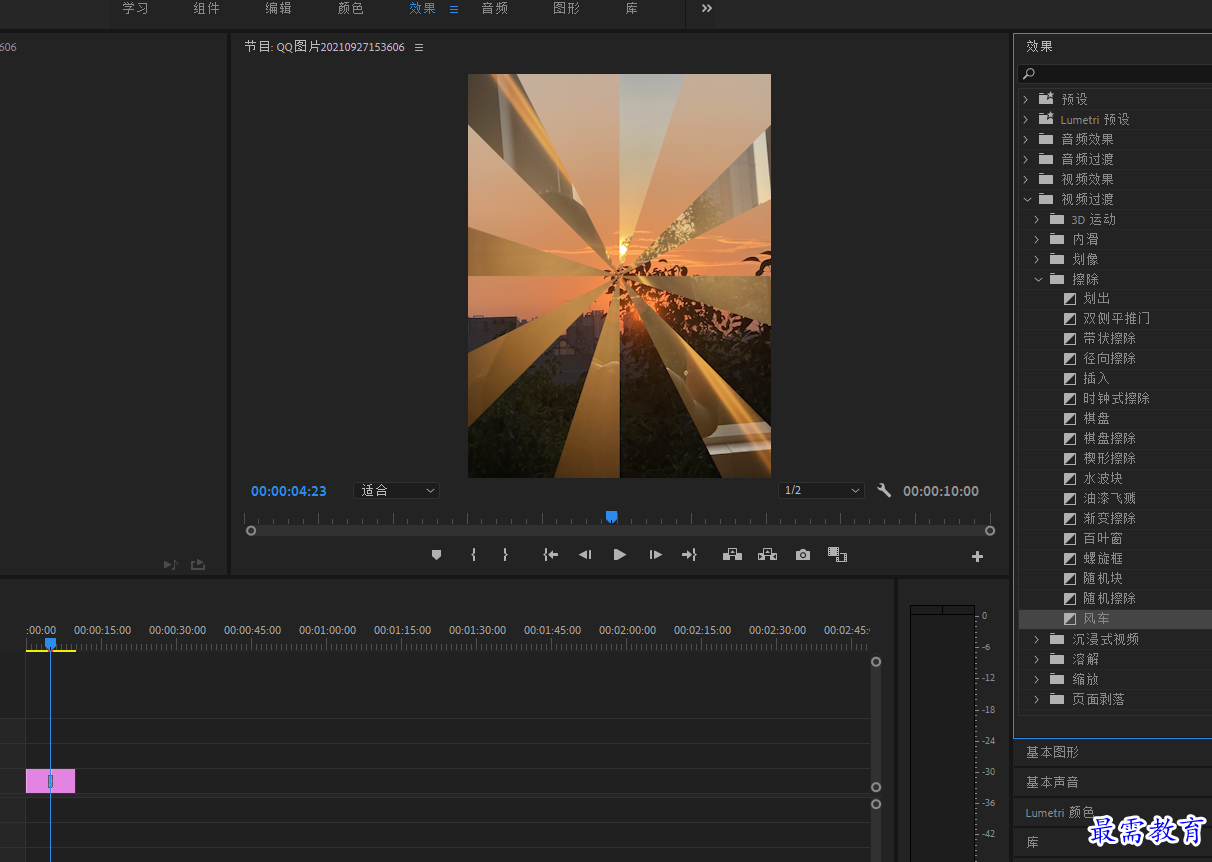Viewport: 1212px width, 862px height.
Task: Open the 基本声音 panel
Action: 1053,783
